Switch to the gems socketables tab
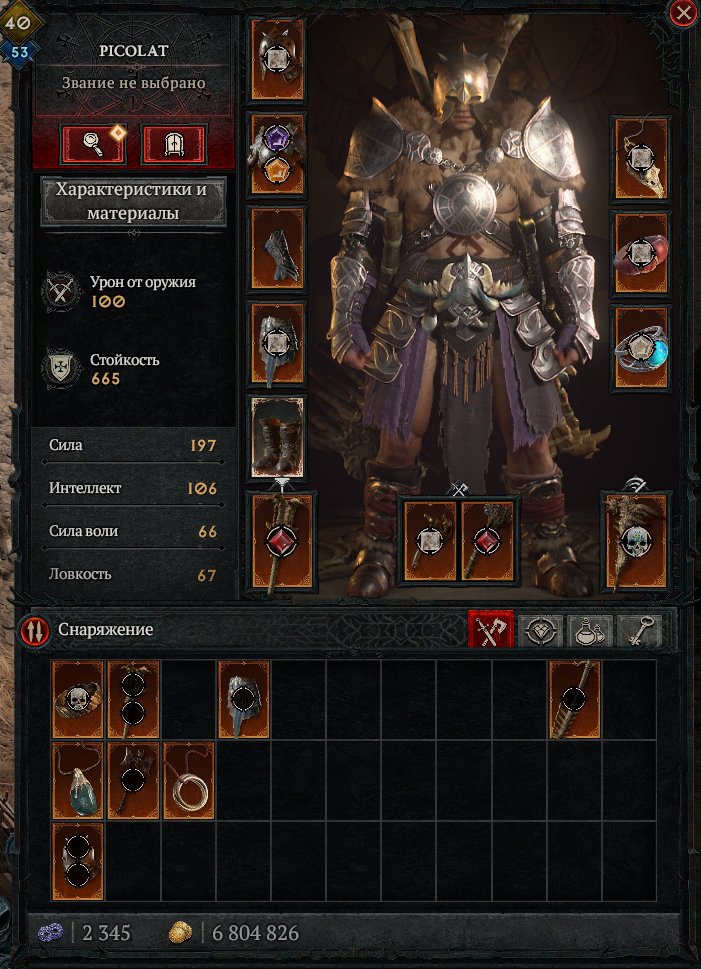This screenshot has width=701, height=969. tap(540, 631)
